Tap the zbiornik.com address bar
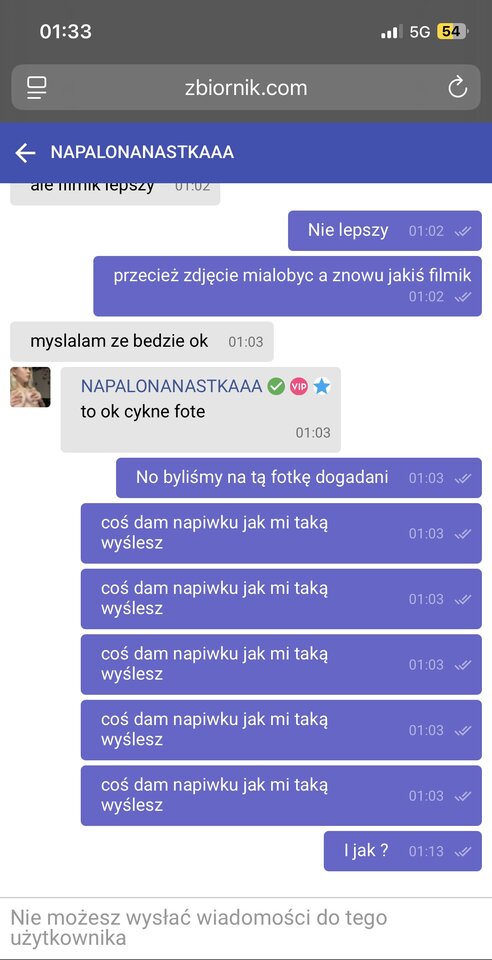The height and width of the screenshot is (960, 492). point(246,88)
